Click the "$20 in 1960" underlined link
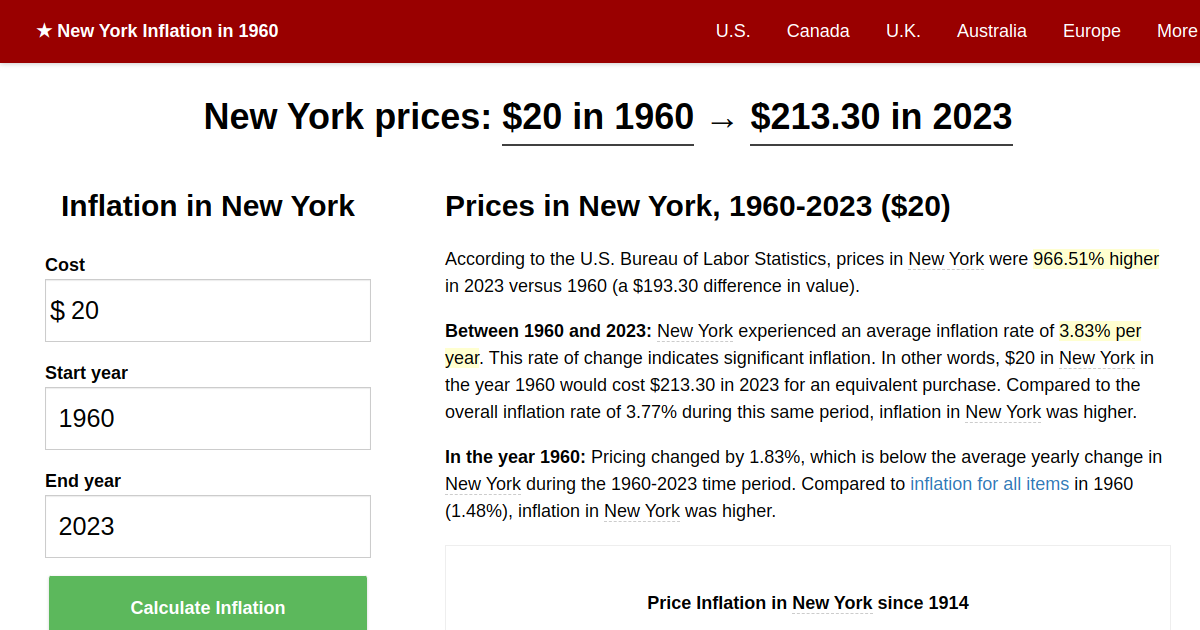The width and height of the screenshot is (1200, 630). 597,117
